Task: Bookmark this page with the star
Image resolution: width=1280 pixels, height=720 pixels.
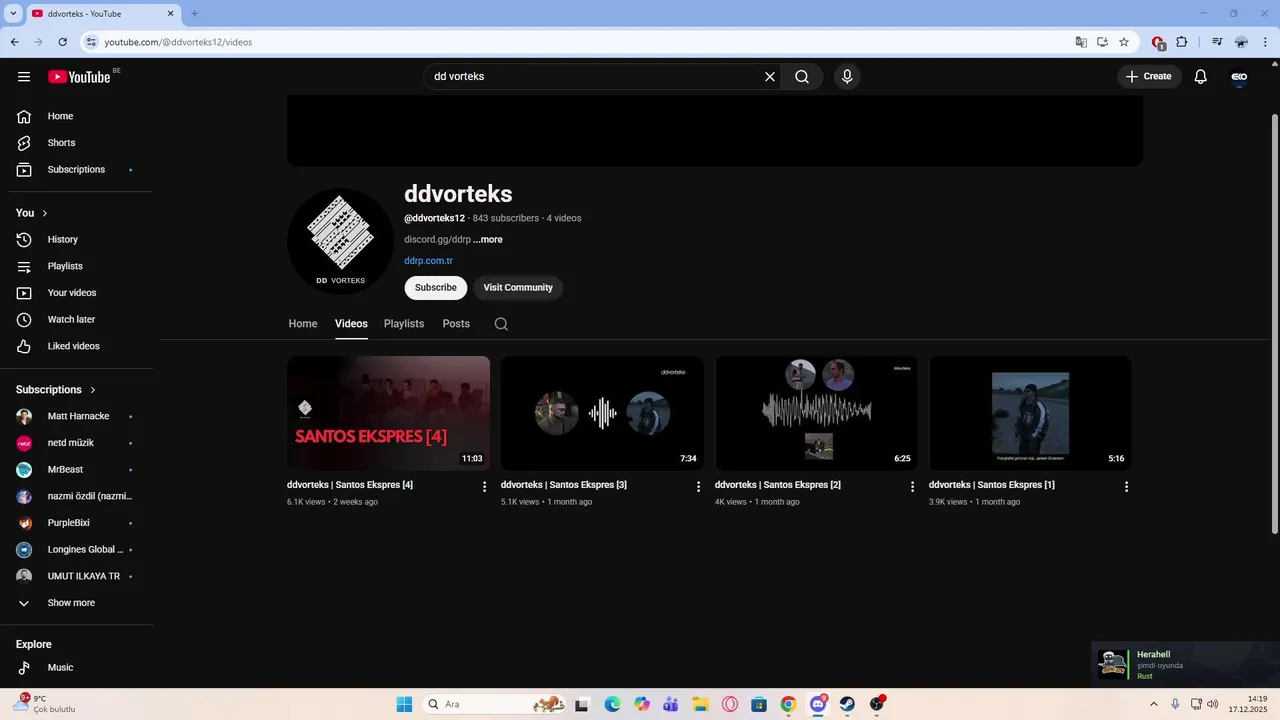Action: point(1124,42)
